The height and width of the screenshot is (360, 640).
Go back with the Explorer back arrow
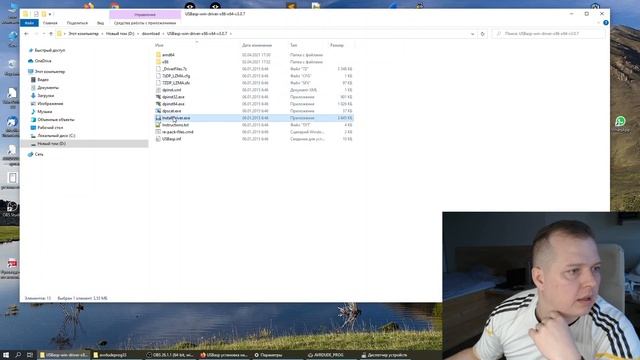[x=27, y=33]
